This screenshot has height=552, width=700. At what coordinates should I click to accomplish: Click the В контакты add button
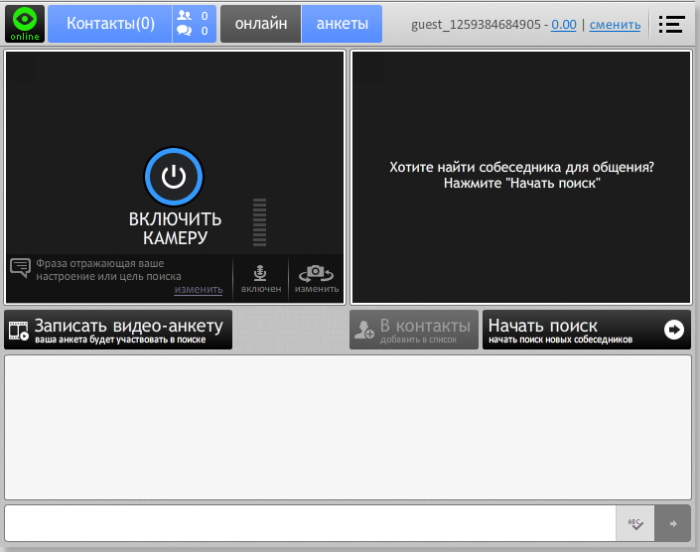(414, 330)
